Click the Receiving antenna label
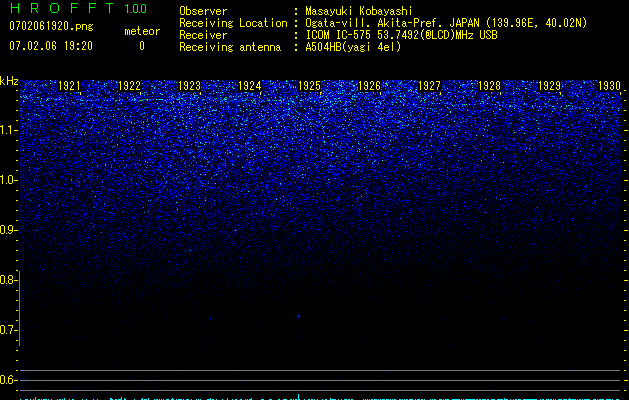The height and width of the screenshot is (400, 629). [x=230, y=47]
